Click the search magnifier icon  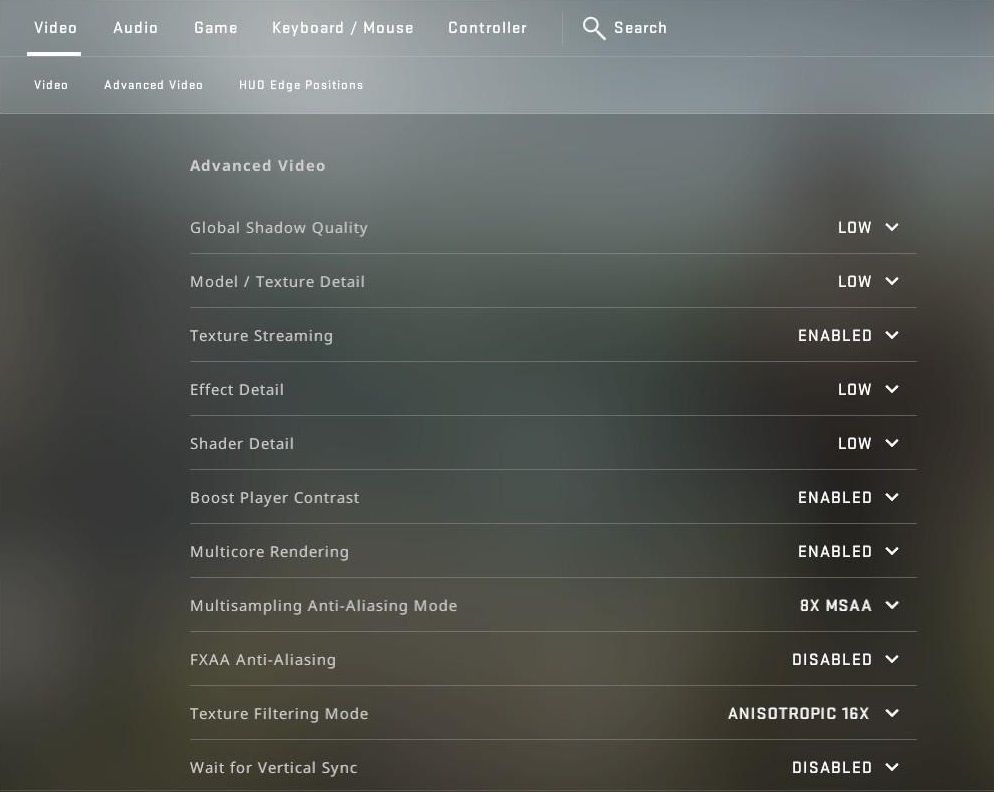click(x=593, y=28)
